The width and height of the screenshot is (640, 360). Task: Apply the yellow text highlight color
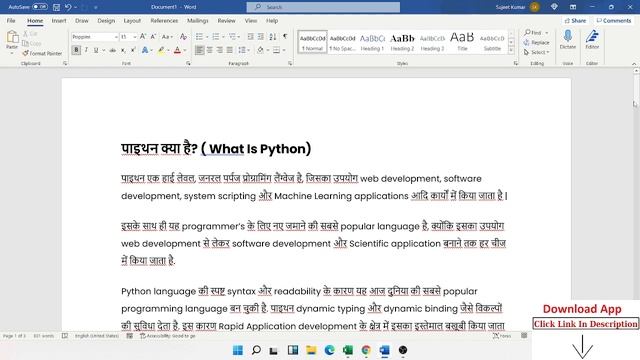click(x=161, y=50)
